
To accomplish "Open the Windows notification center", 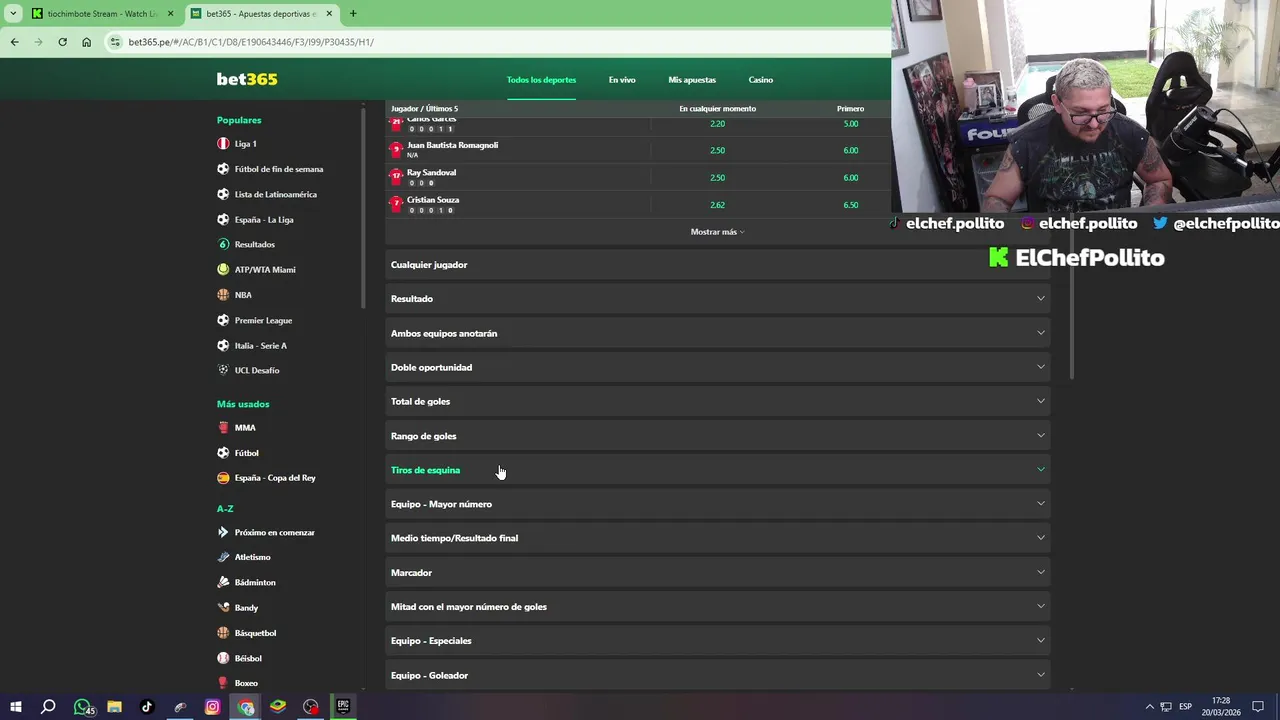I will 1258,707.
